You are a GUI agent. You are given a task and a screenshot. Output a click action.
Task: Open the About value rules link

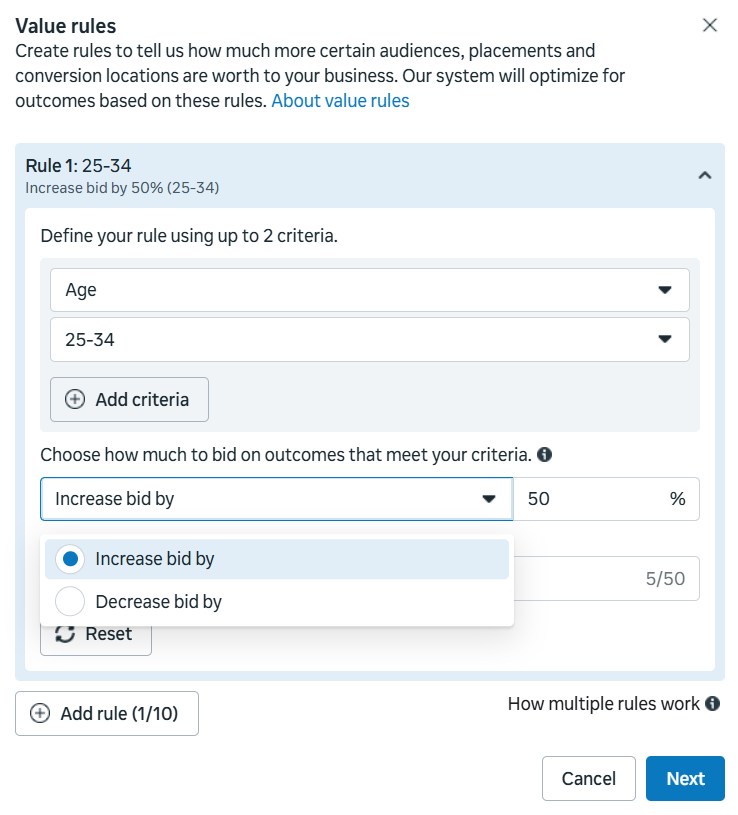click(340, 101)
